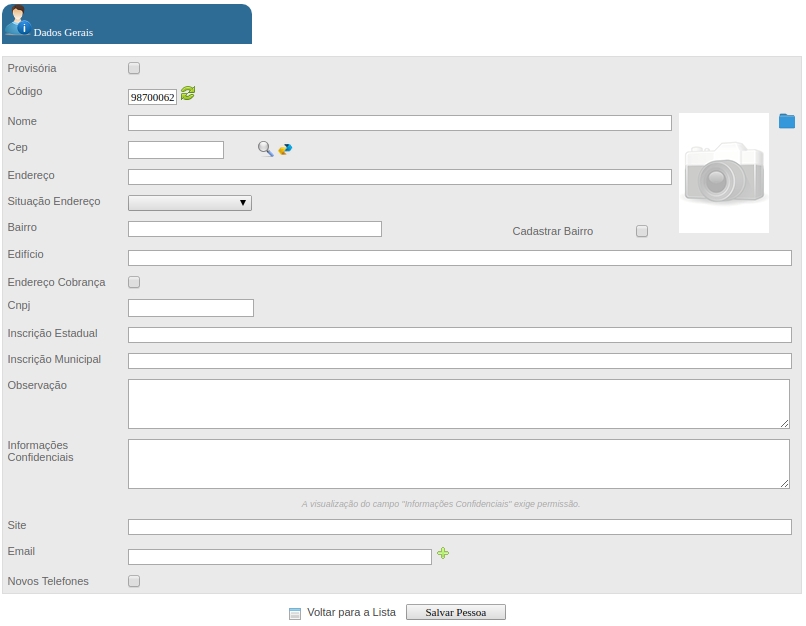Focus the Endereço text field
Image resolution: width=806 pixels, height=626 pixels.
pos(400,177)
